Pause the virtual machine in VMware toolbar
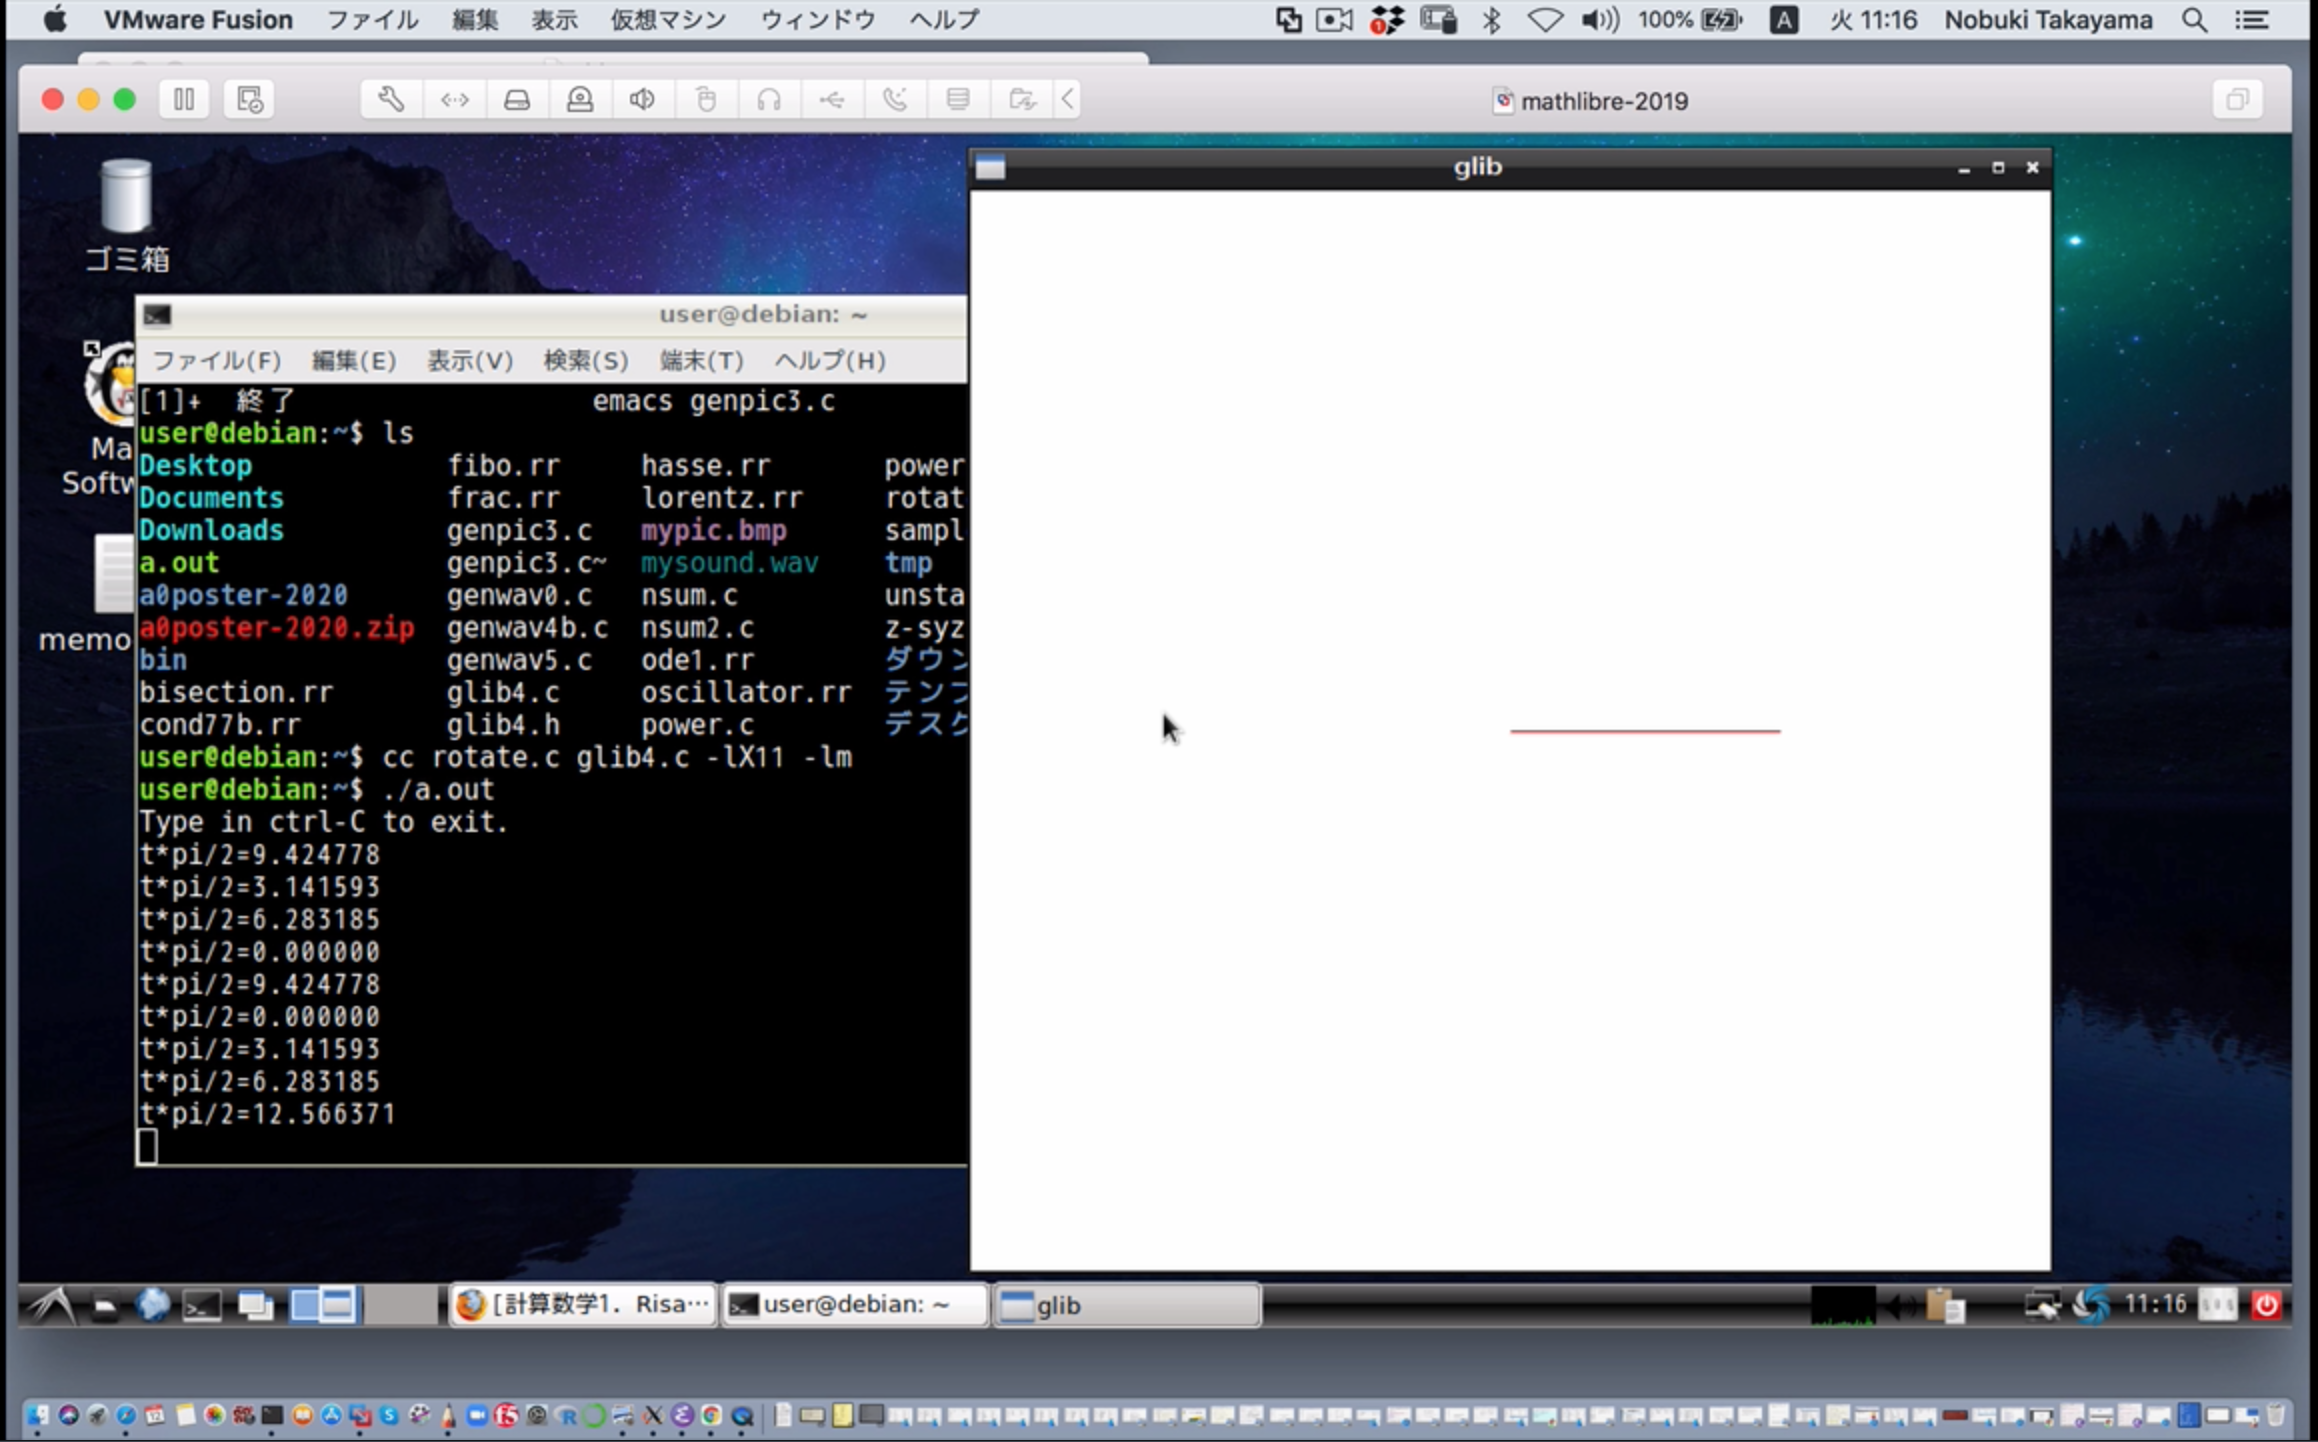2318x1442 pixels. point(184,99)
